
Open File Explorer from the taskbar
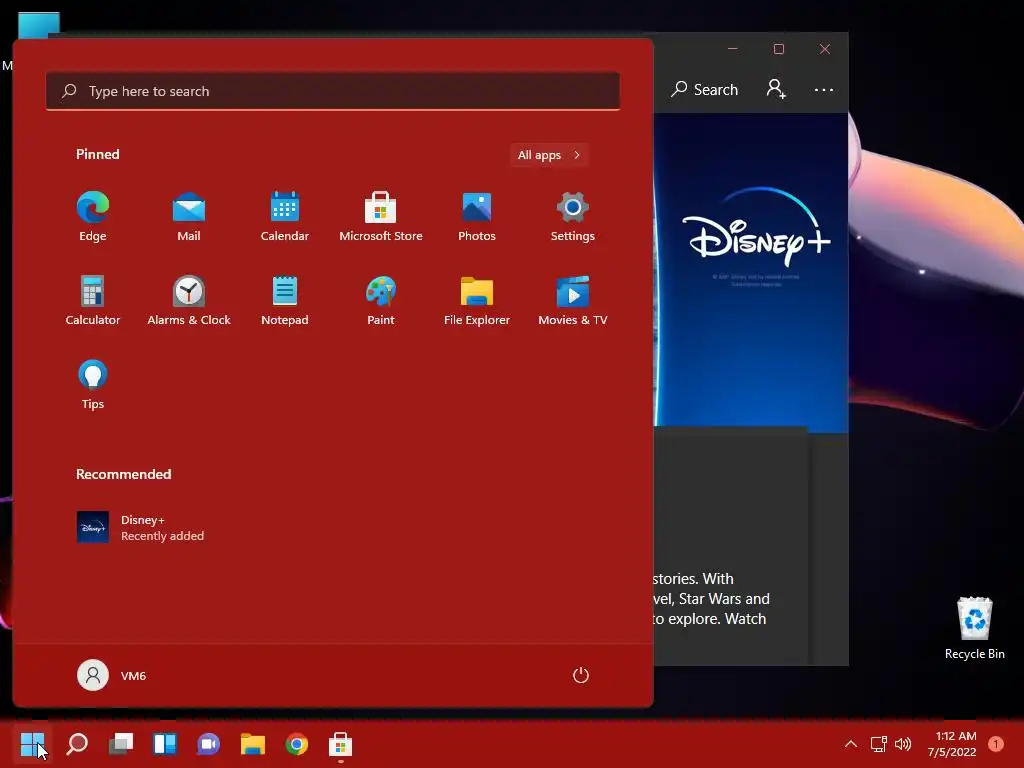click(x=253, y=744)
